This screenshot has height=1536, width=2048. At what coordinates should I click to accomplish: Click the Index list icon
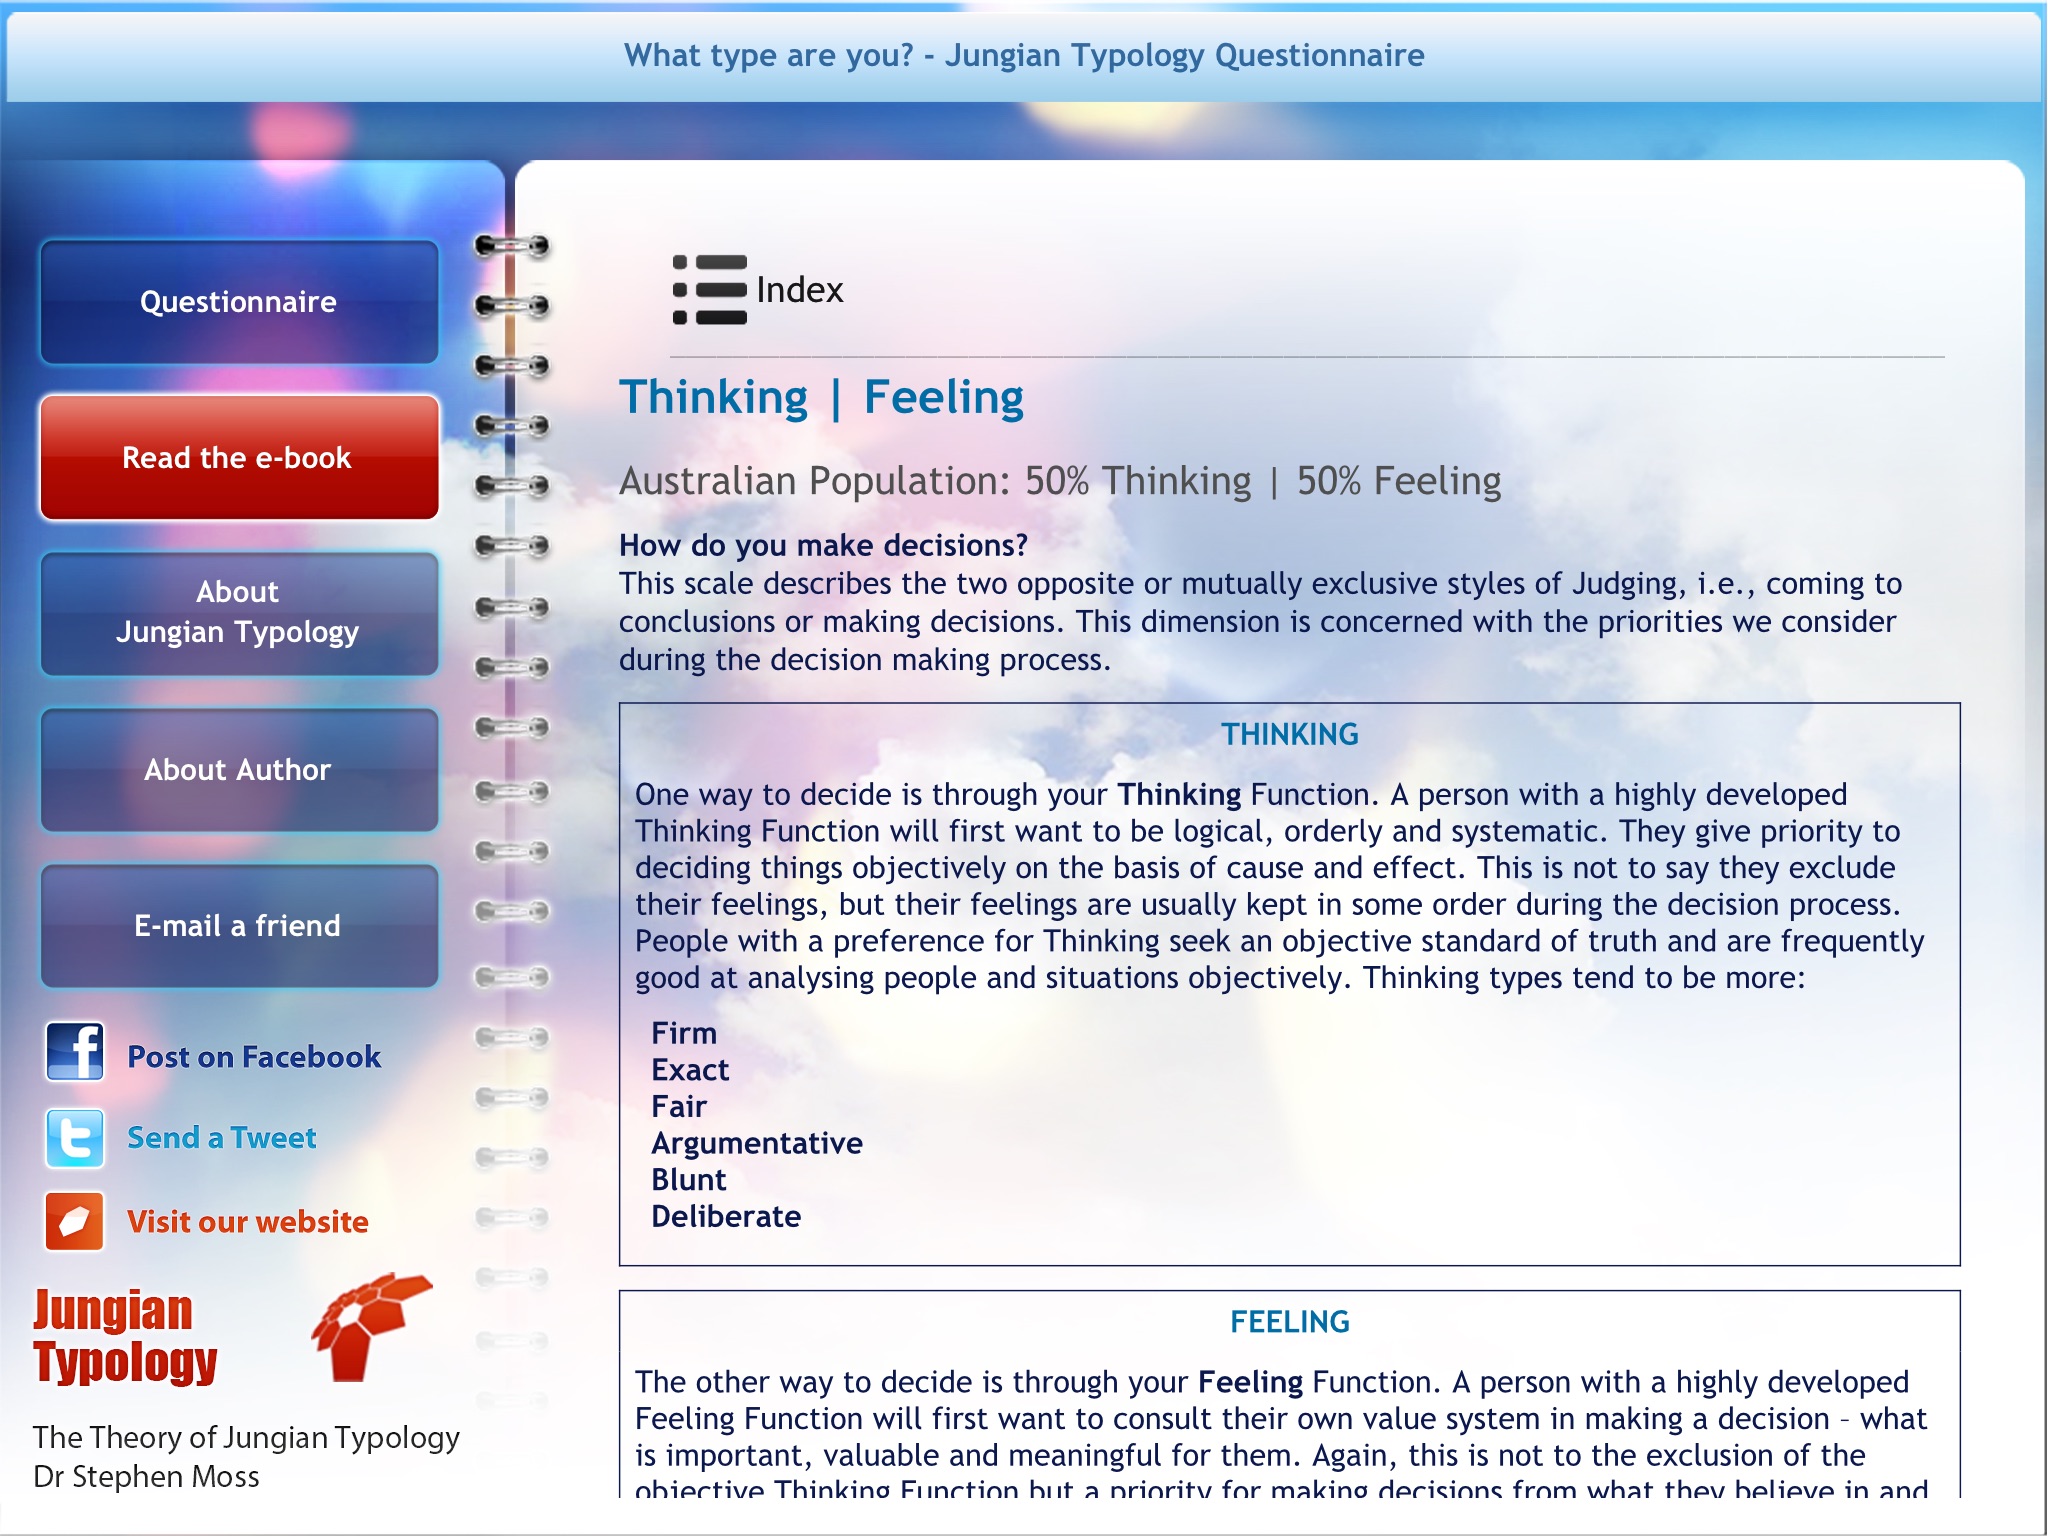click(x=709, y=290)
